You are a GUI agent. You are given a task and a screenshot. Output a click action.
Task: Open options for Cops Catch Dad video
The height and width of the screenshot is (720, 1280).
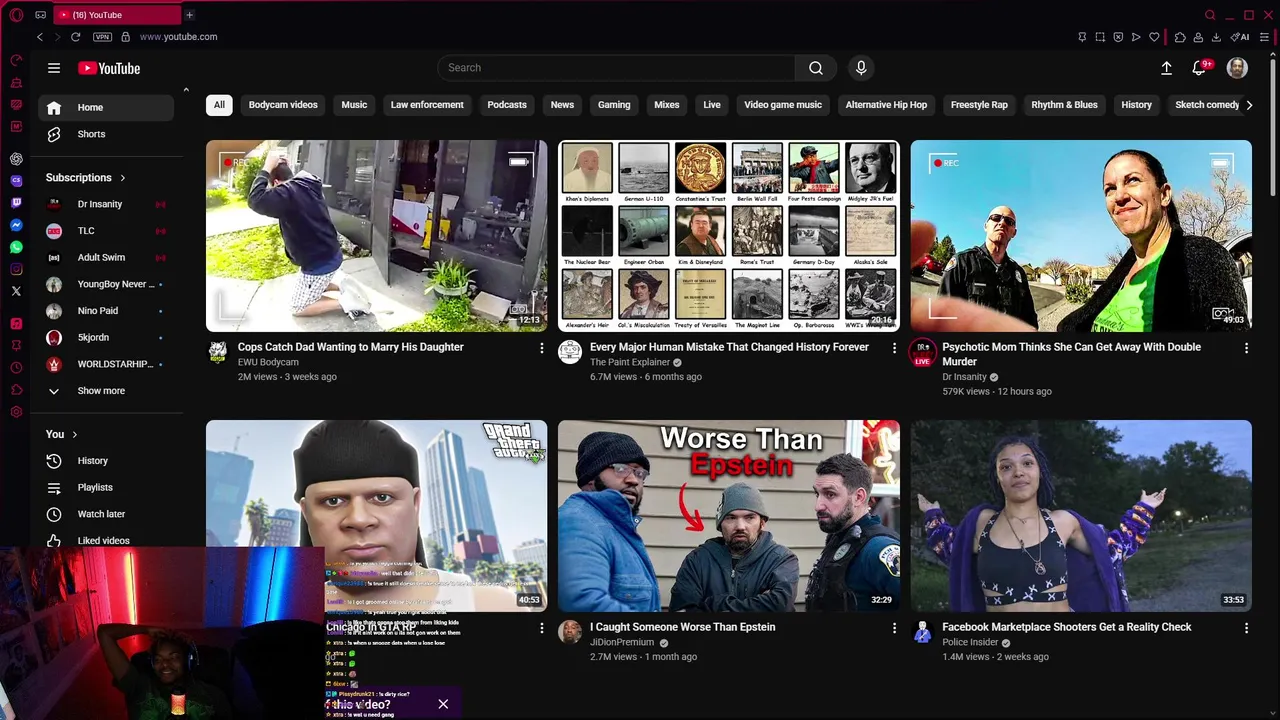[x=542, y=348]
